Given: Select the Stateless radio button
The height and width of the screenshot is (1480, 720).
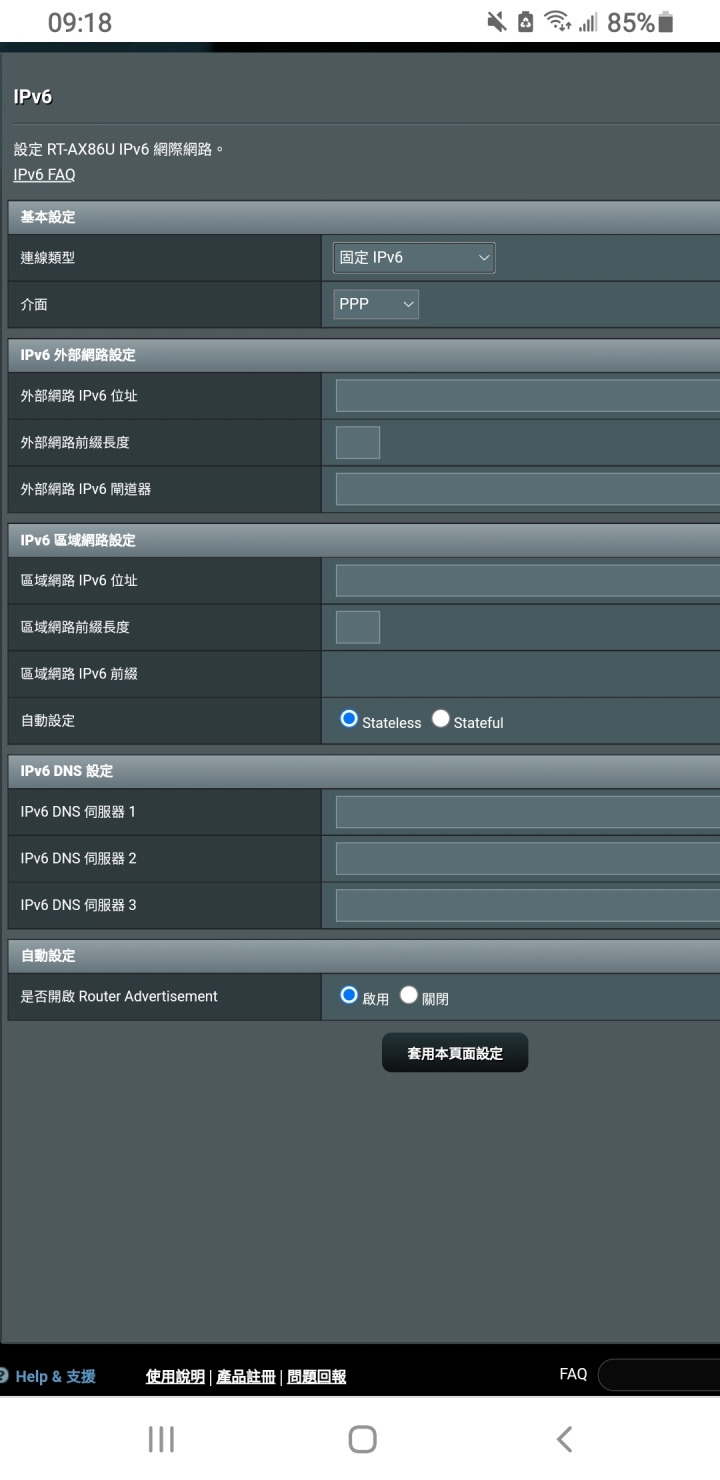Looking at the screenshot, I should (x=349, y=719).
